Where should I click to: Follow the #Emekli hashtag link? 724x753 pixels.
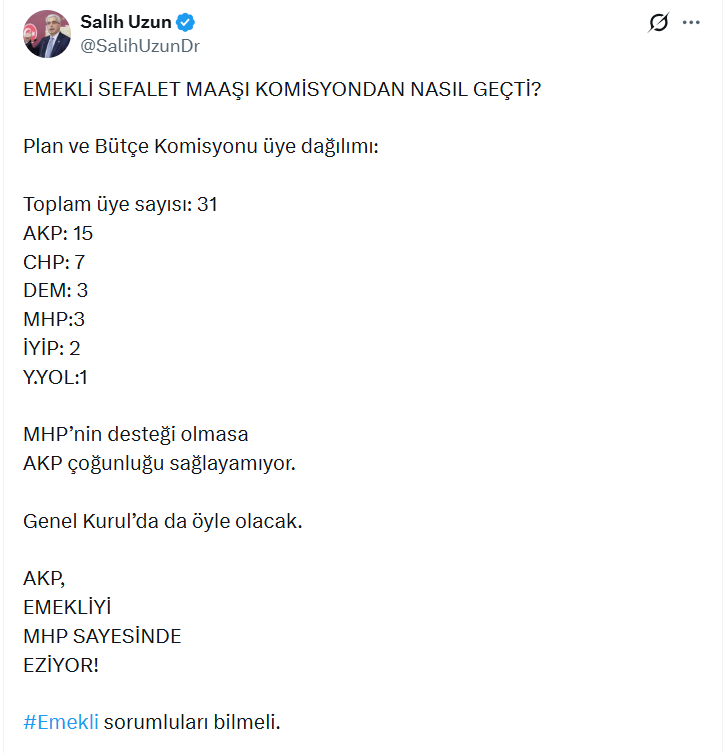click(61, 721)
